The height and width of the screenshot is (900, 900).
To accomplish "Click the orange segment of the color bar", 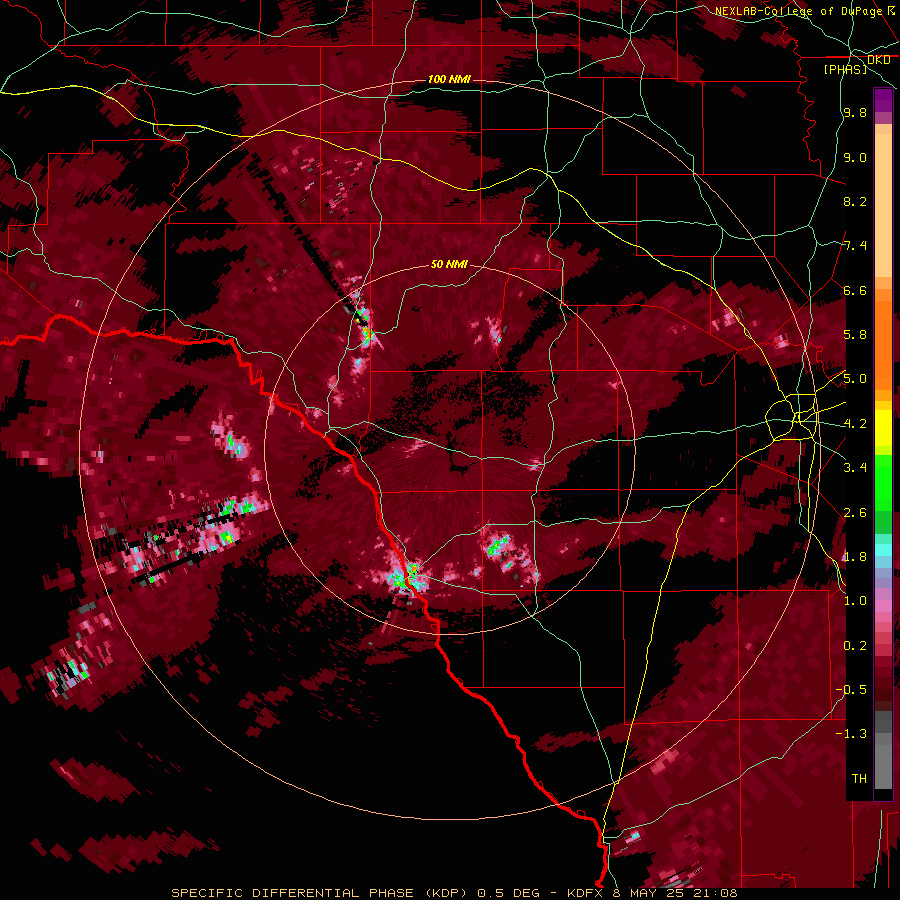I will click(x=883, y=340).
